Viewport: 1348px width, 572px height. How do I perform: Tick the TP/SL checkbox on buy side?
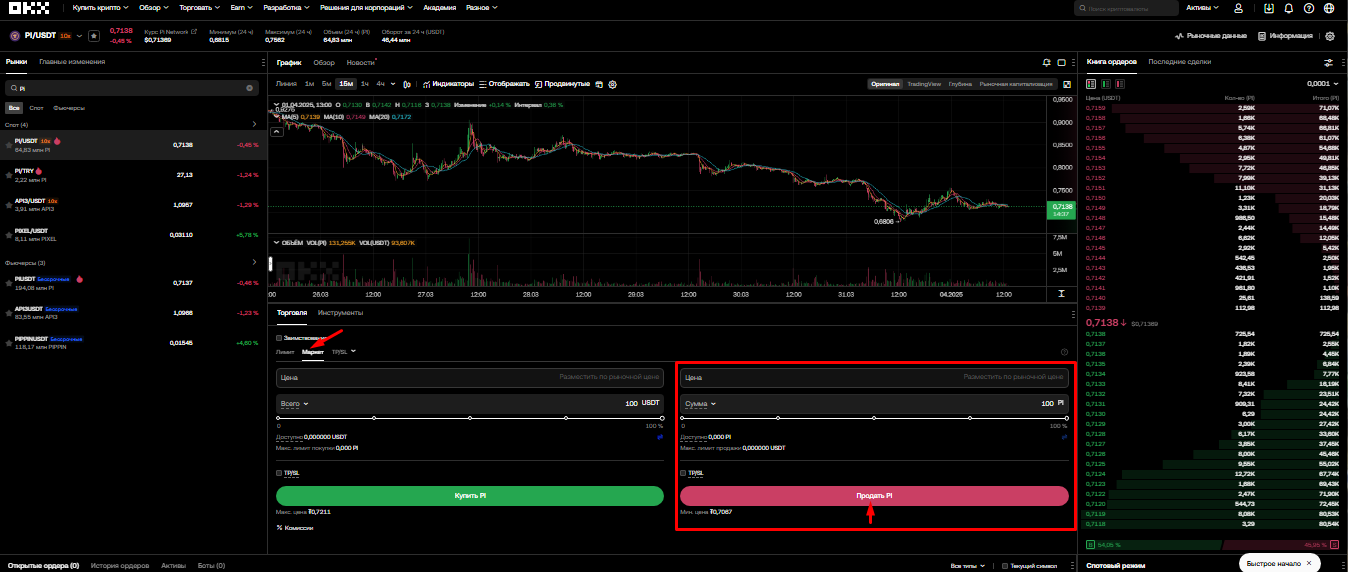[279, 473]
